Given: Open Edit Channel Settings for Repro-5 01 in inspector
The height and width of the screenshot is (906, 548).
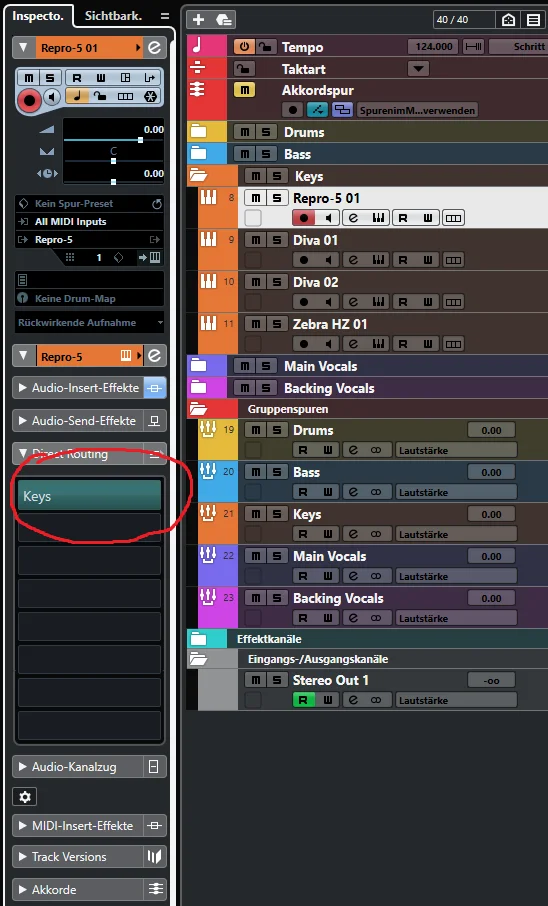Looking at the screenshot, I should tap(154, 48).
